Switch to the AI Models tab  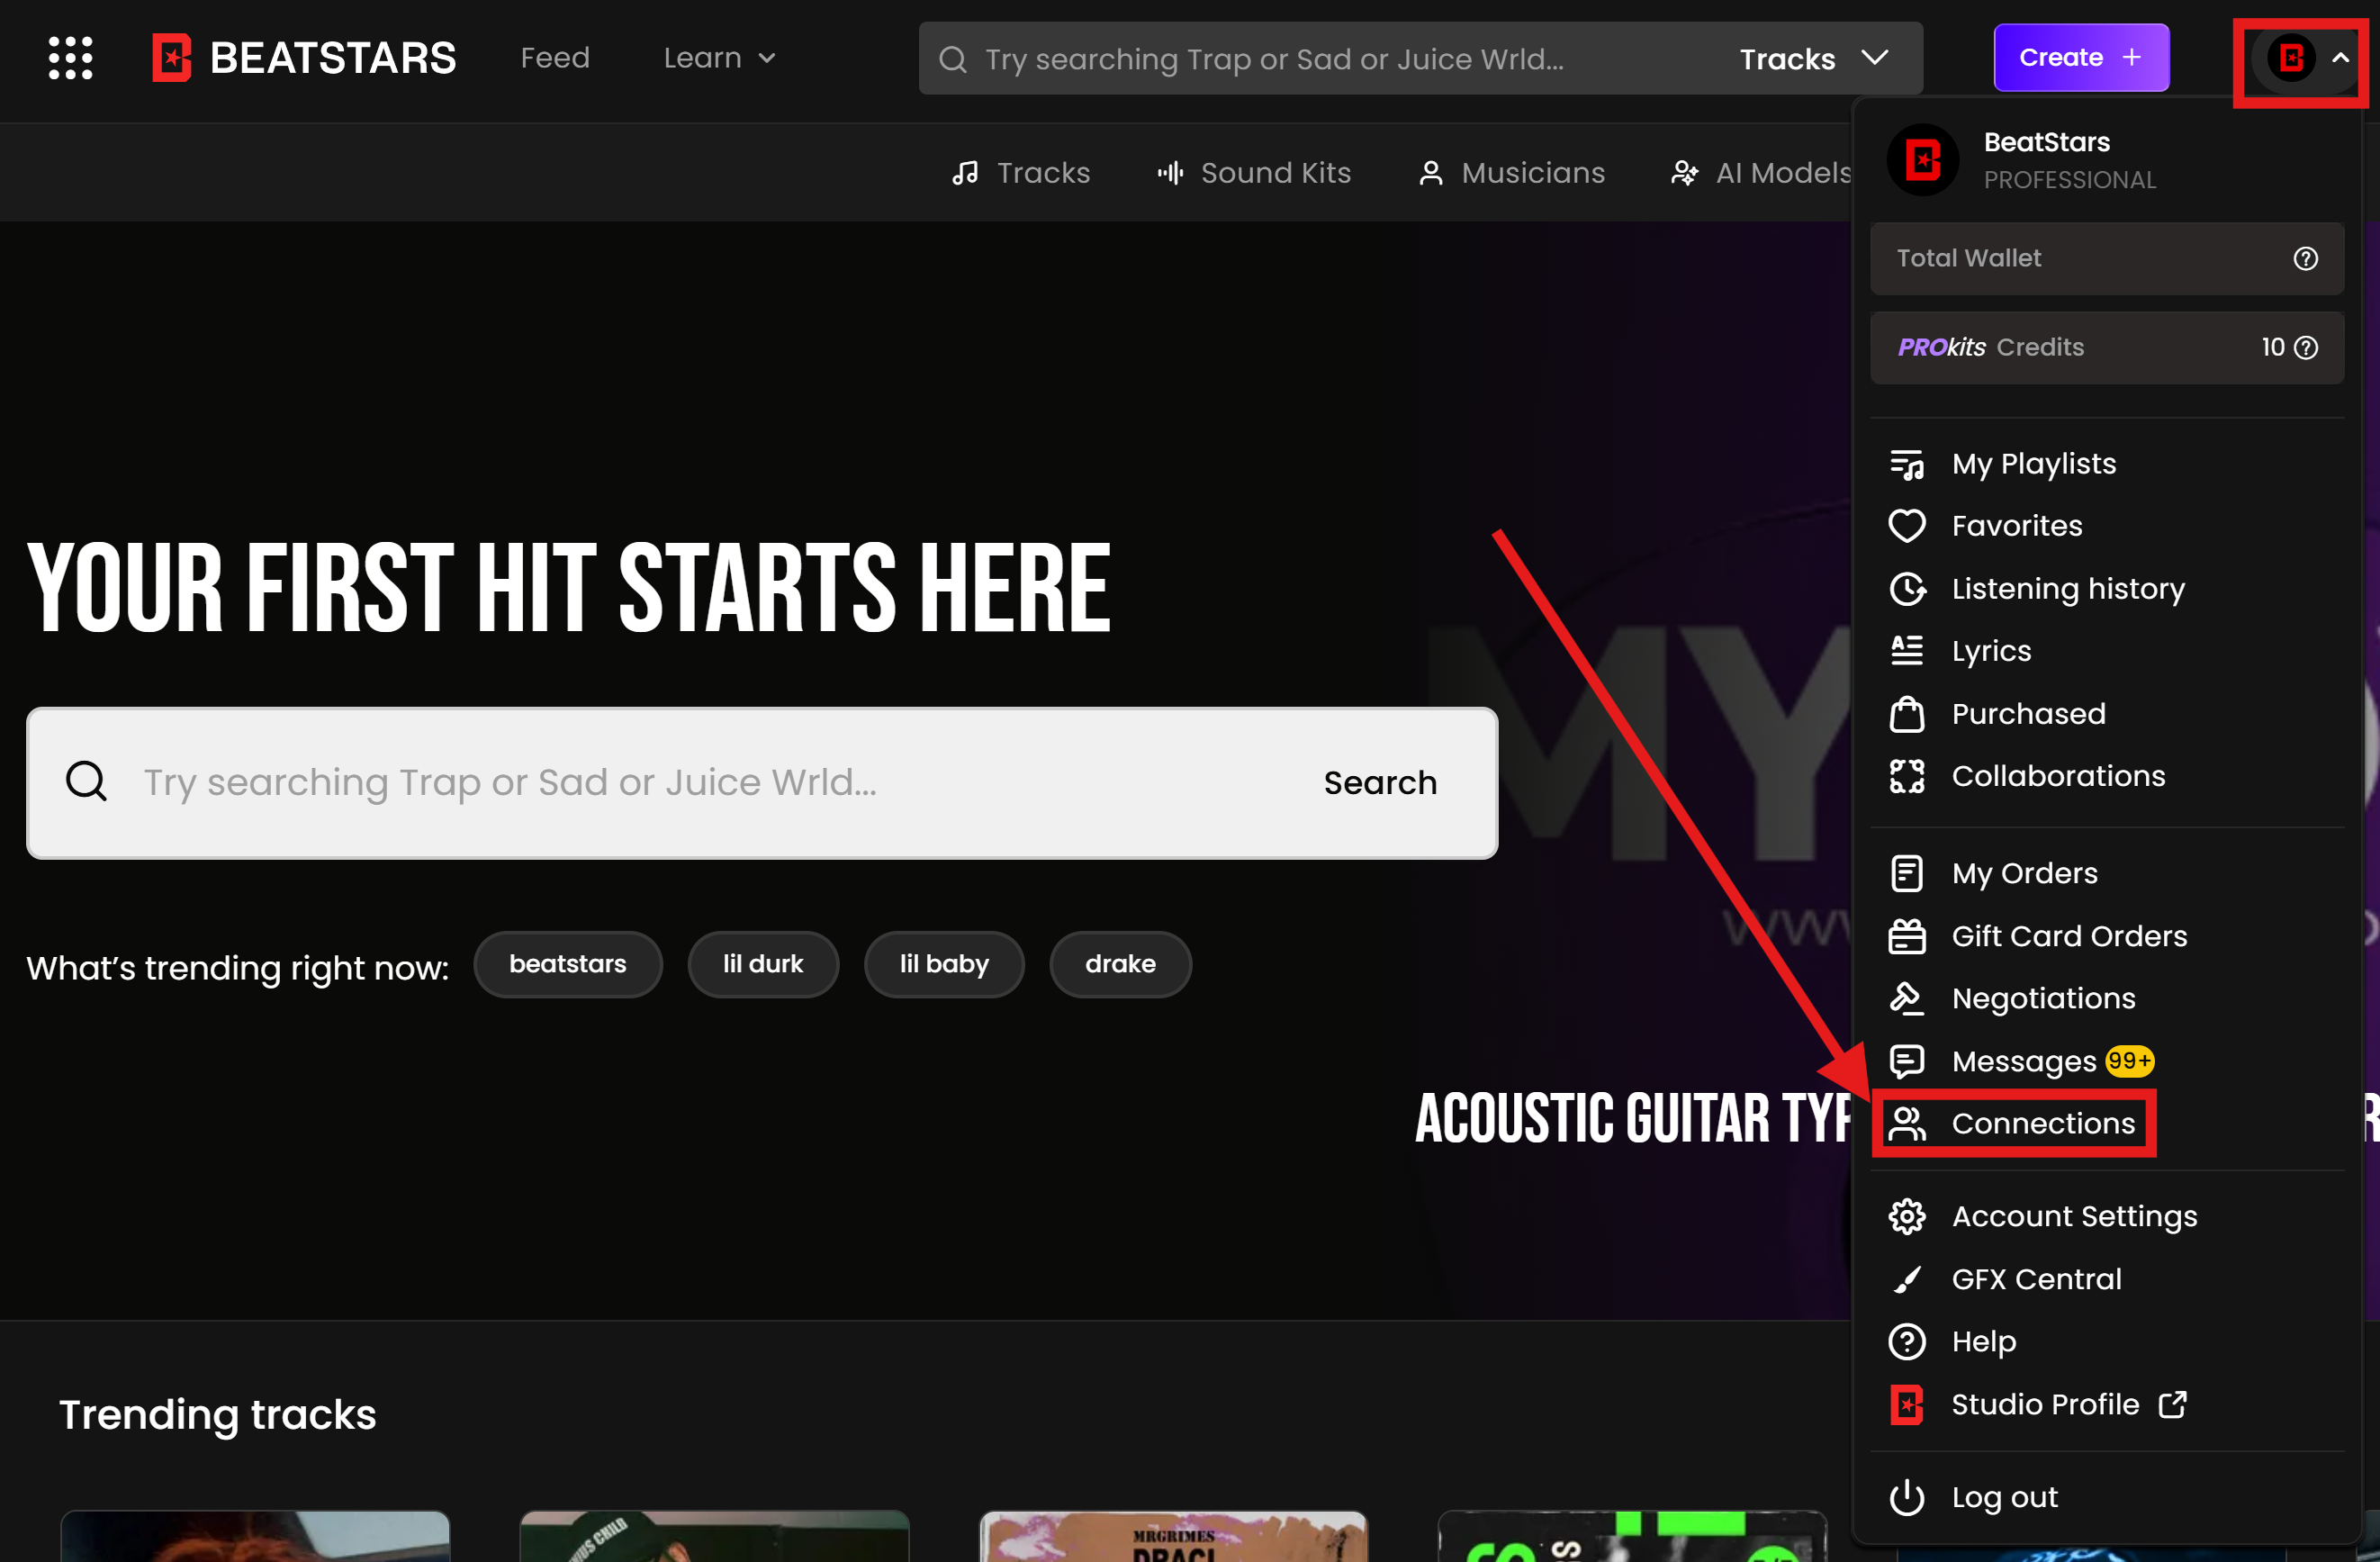(1761, 173)
